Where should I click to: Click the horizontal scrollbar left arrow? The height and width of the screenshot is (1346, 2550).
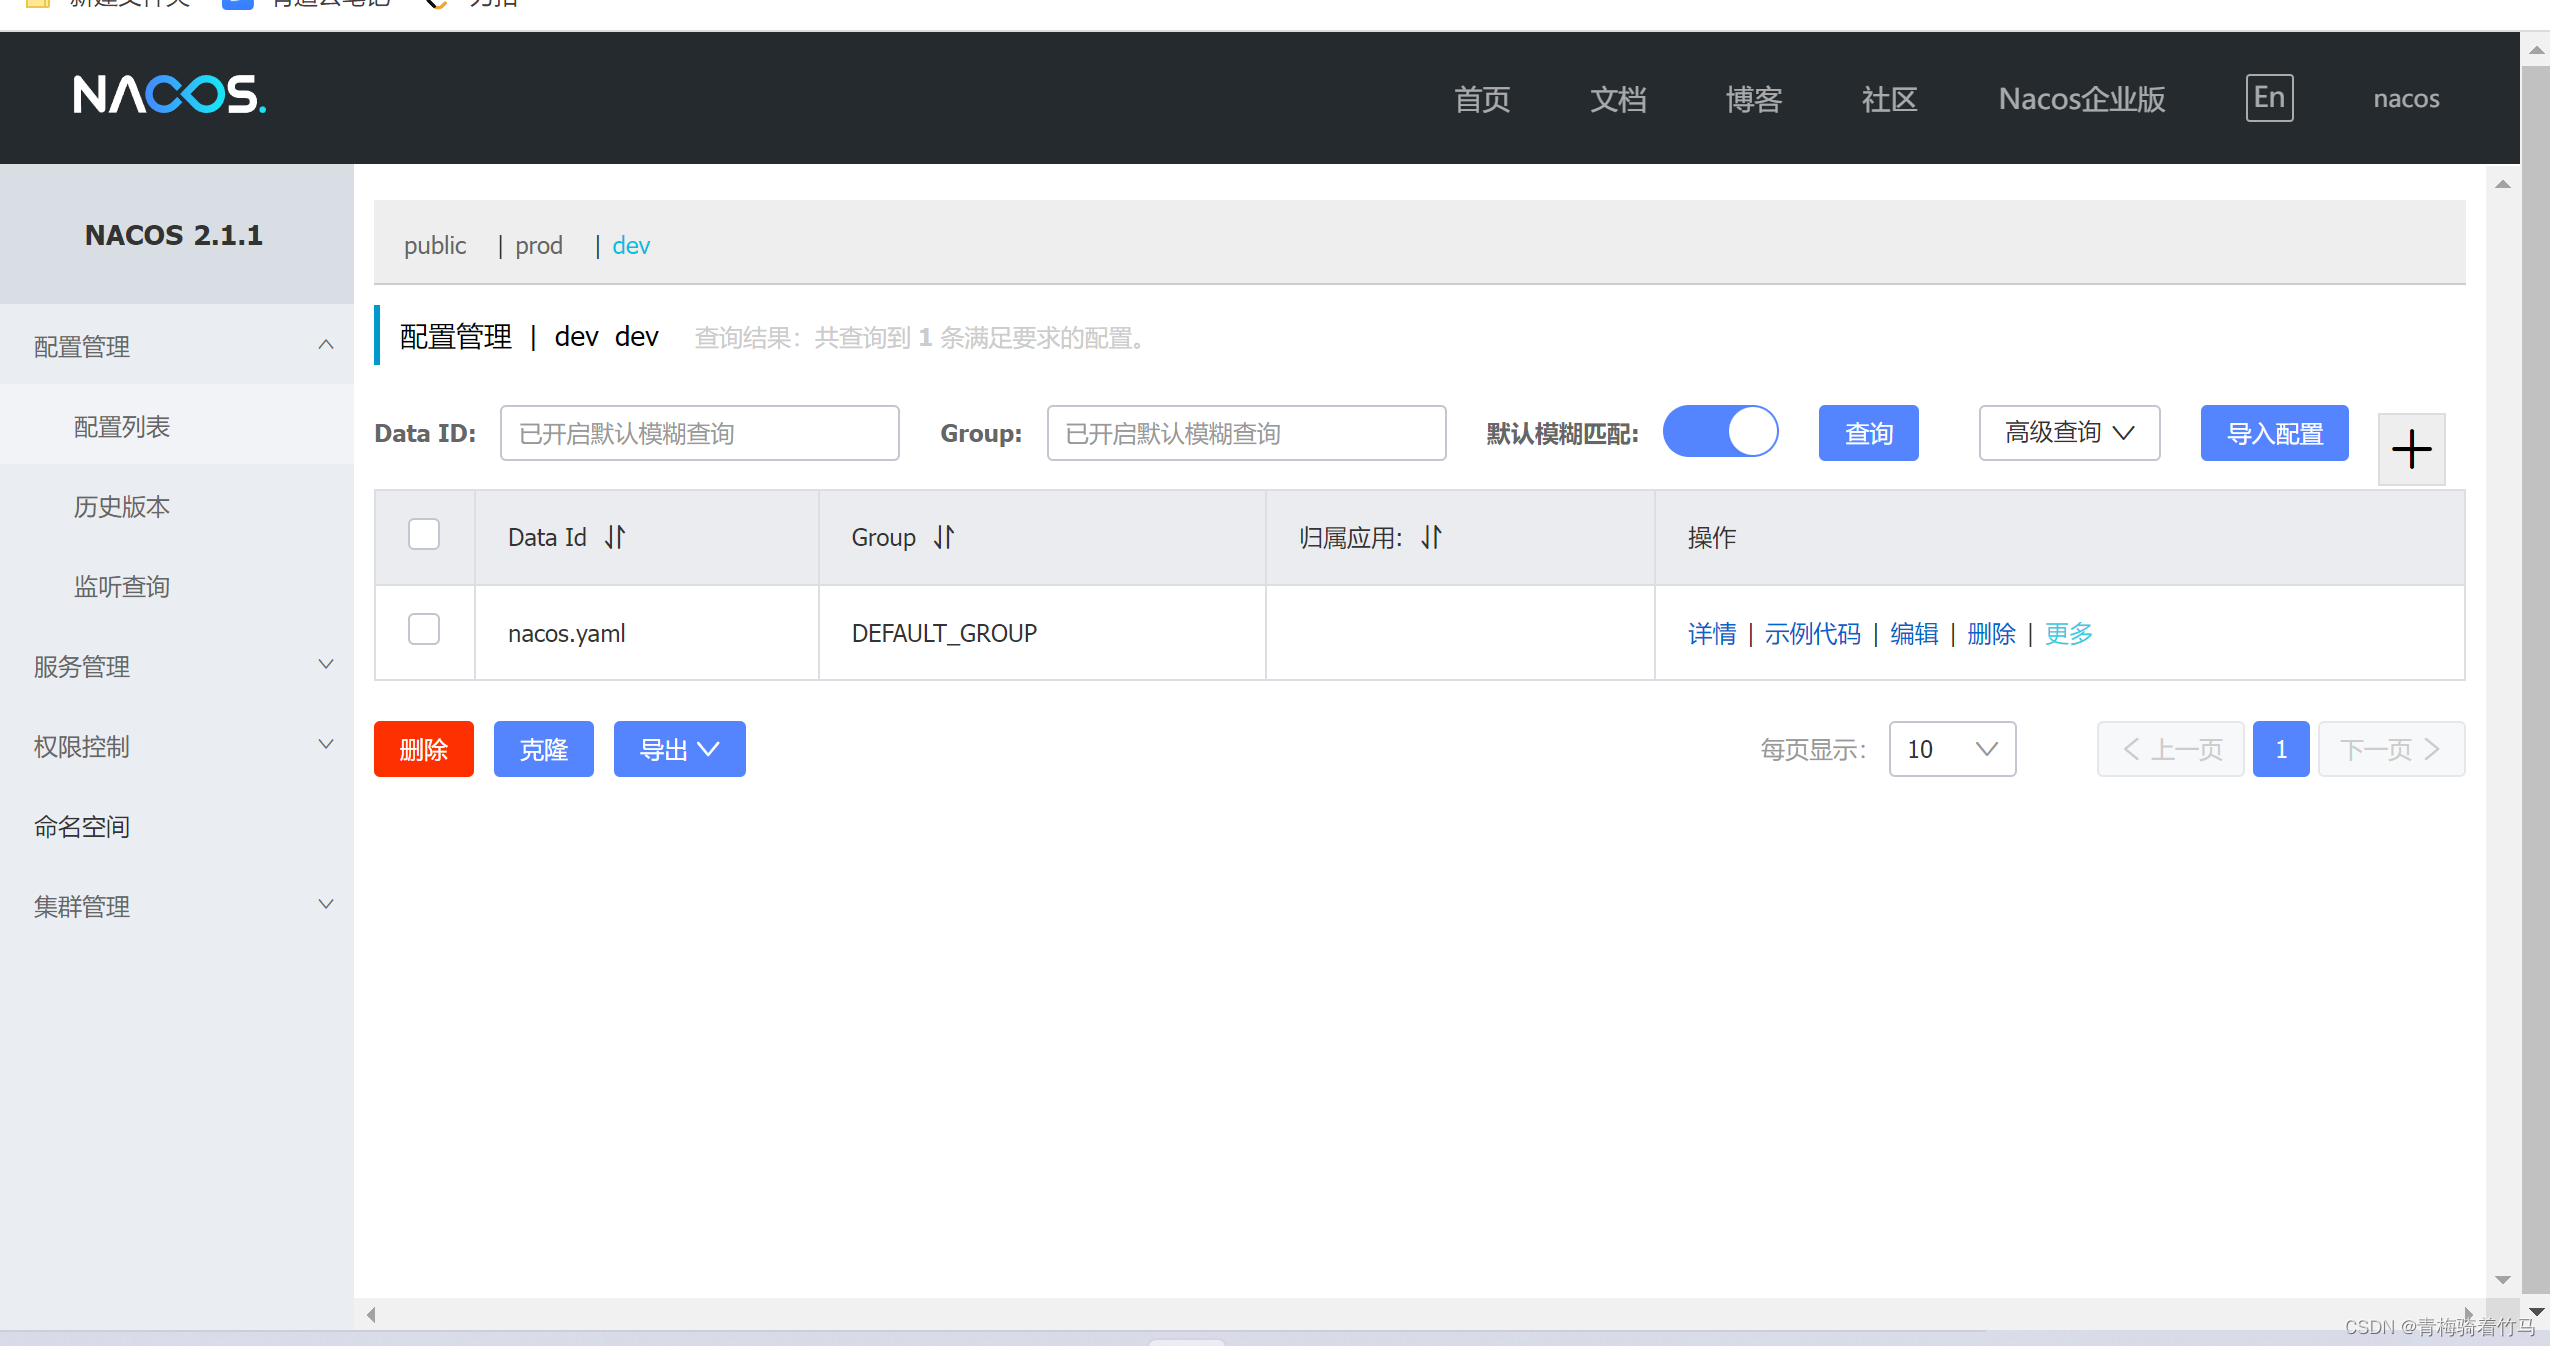(x=371, y=1314)
